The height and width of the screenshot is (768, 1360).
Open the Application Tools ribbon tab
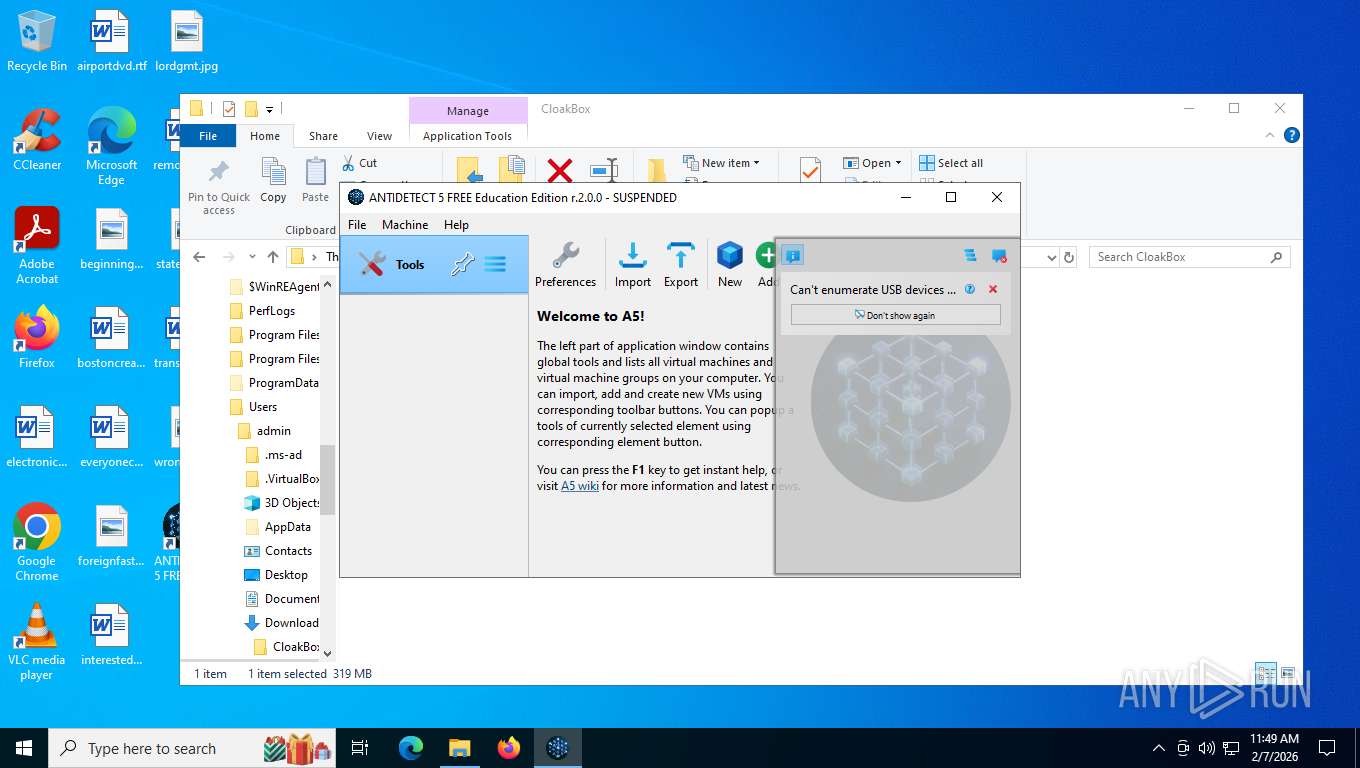tap(467, 136)
